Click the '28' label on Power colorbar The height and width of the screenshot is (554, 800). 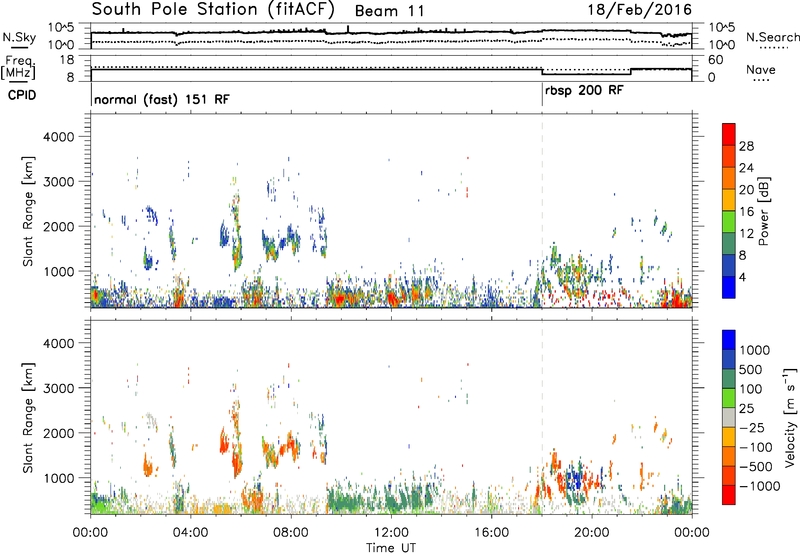point(746,146)
